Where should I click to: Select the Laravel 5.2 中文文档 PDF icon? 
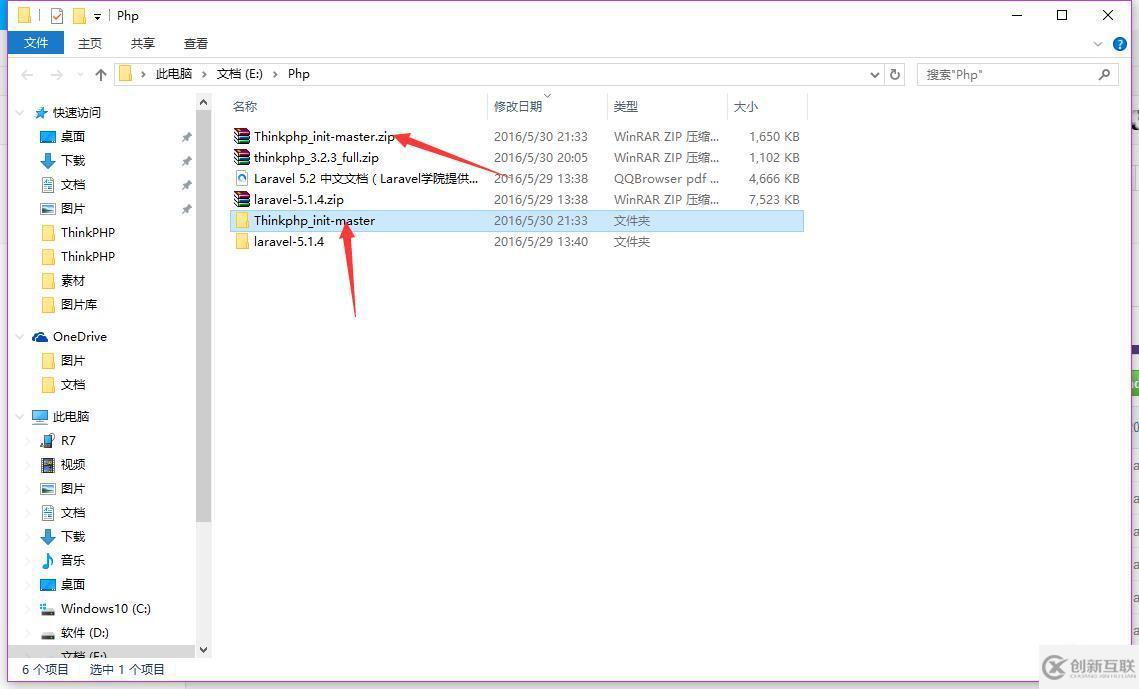(242, 178)
